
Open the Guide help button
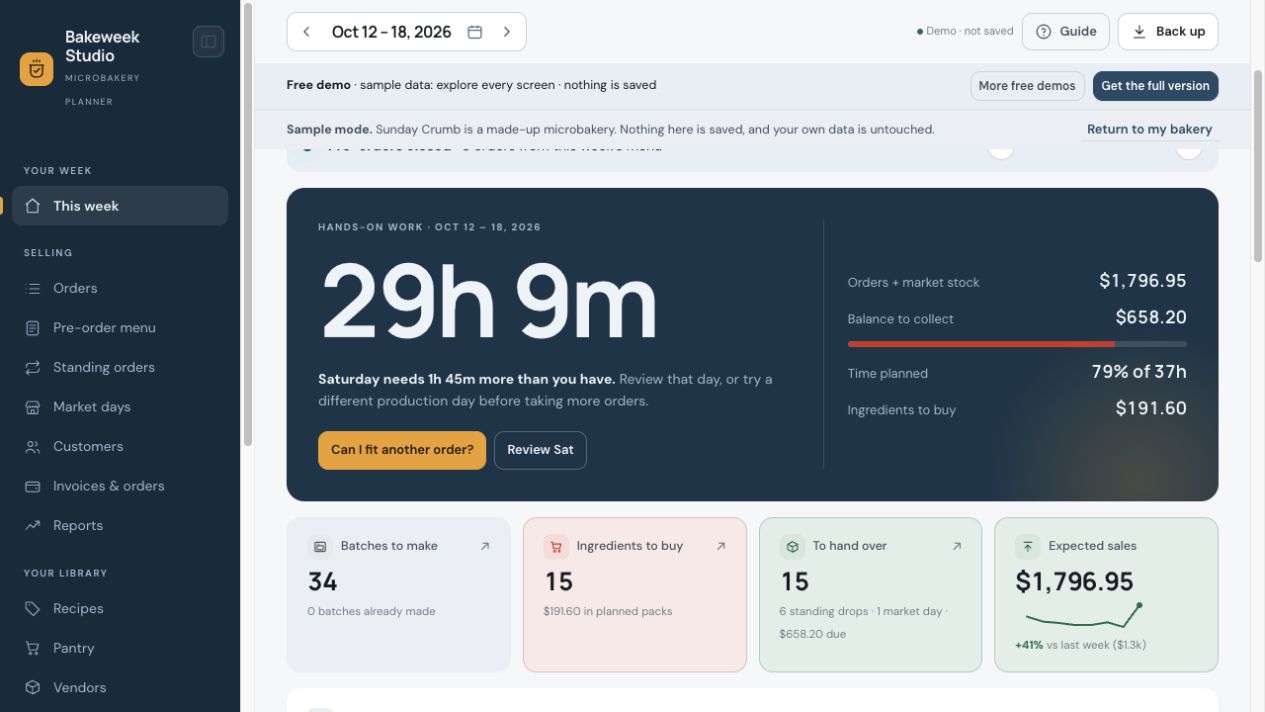1066,32
